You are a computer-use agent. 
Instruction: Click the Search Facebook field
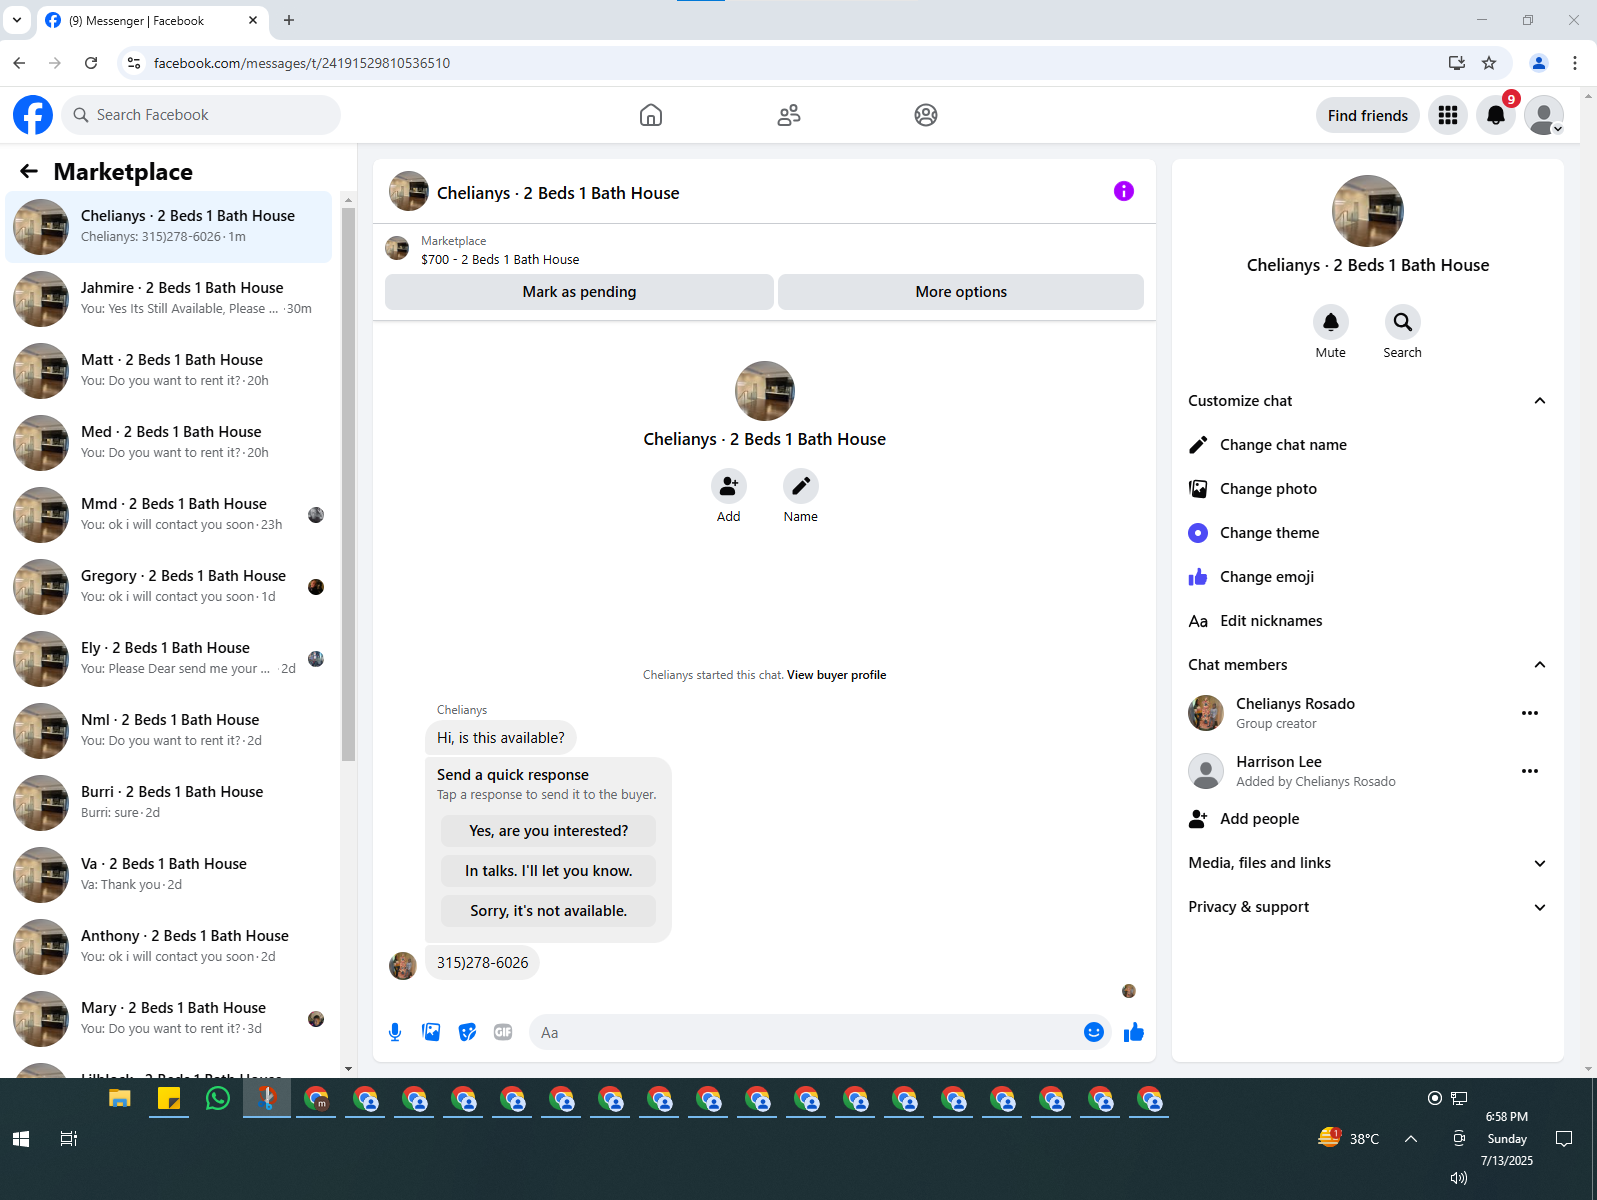(201, 115)
